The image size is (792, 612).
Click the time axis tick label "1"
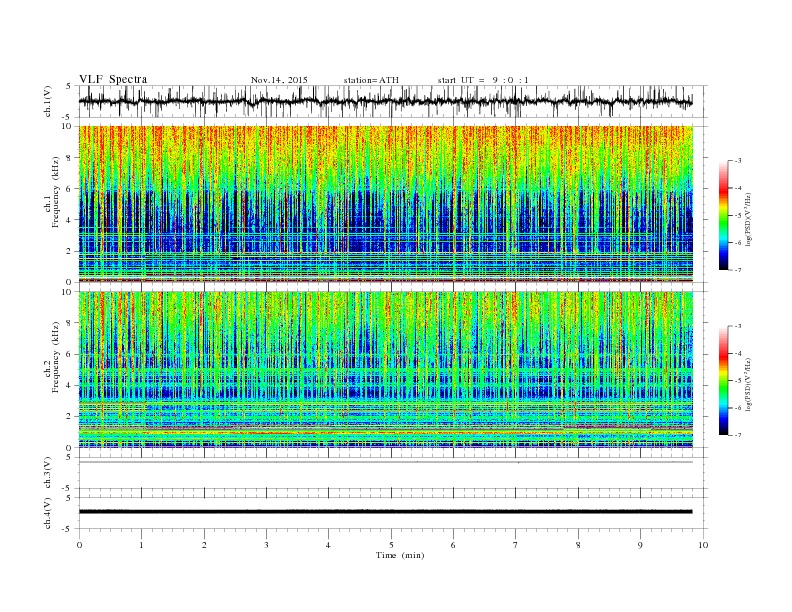(141, 545)
